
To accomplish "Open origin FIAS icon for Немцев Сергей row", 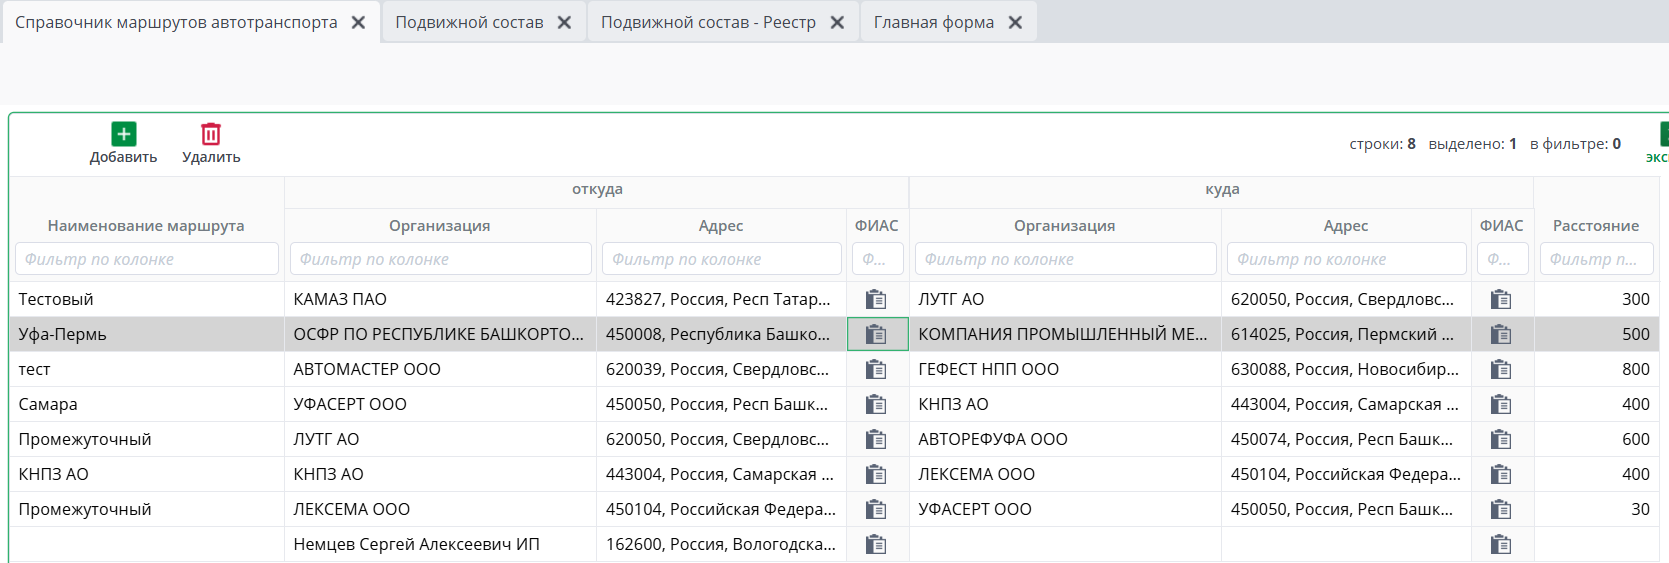I will coord(876,544).
